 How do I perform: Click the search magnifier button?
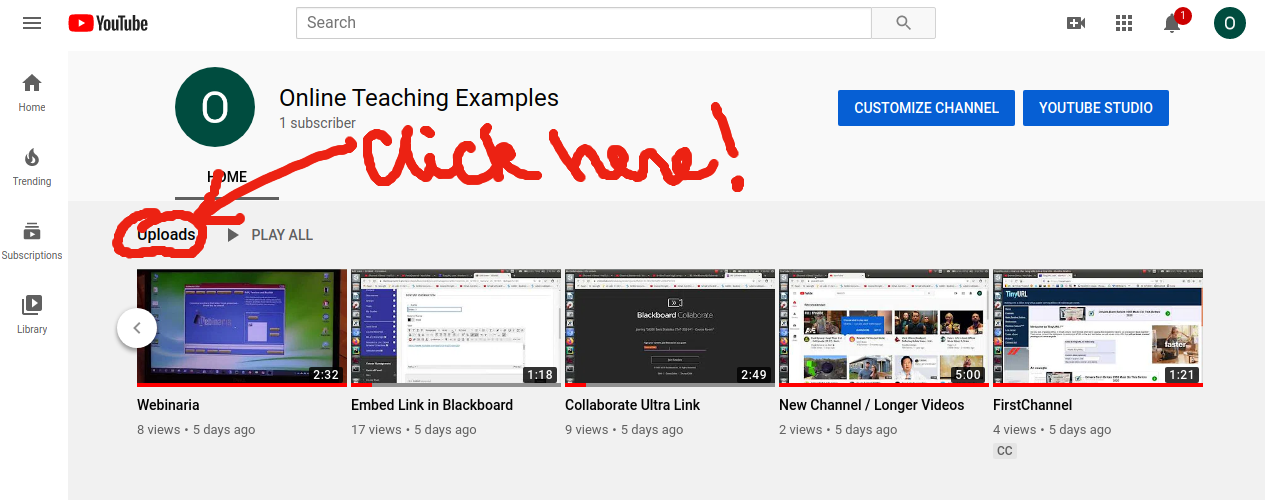click(903, 23)
